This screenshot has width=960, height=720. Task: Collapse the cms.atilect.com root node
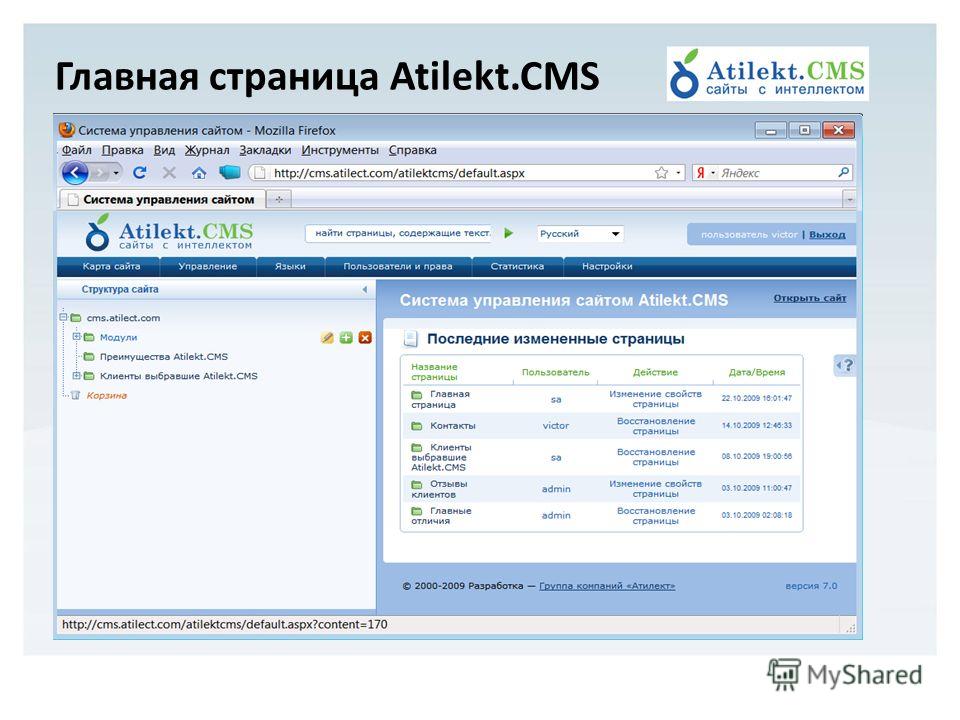[63, 317]
